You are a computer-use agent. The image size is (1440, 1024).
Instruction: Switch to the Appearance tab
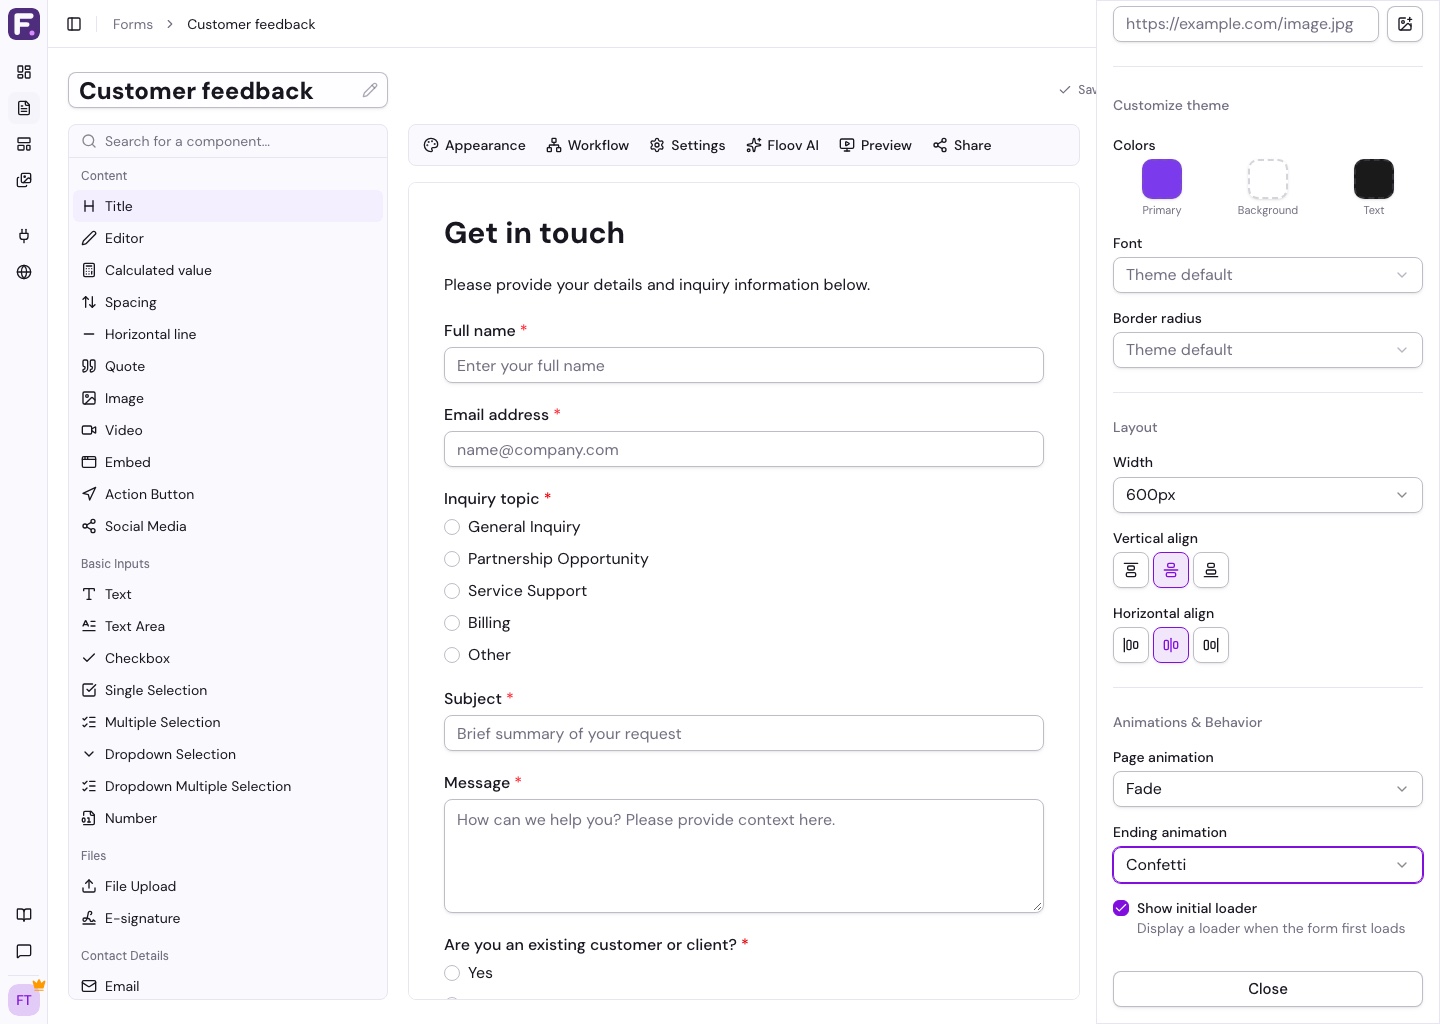click(x=474, y=145)
